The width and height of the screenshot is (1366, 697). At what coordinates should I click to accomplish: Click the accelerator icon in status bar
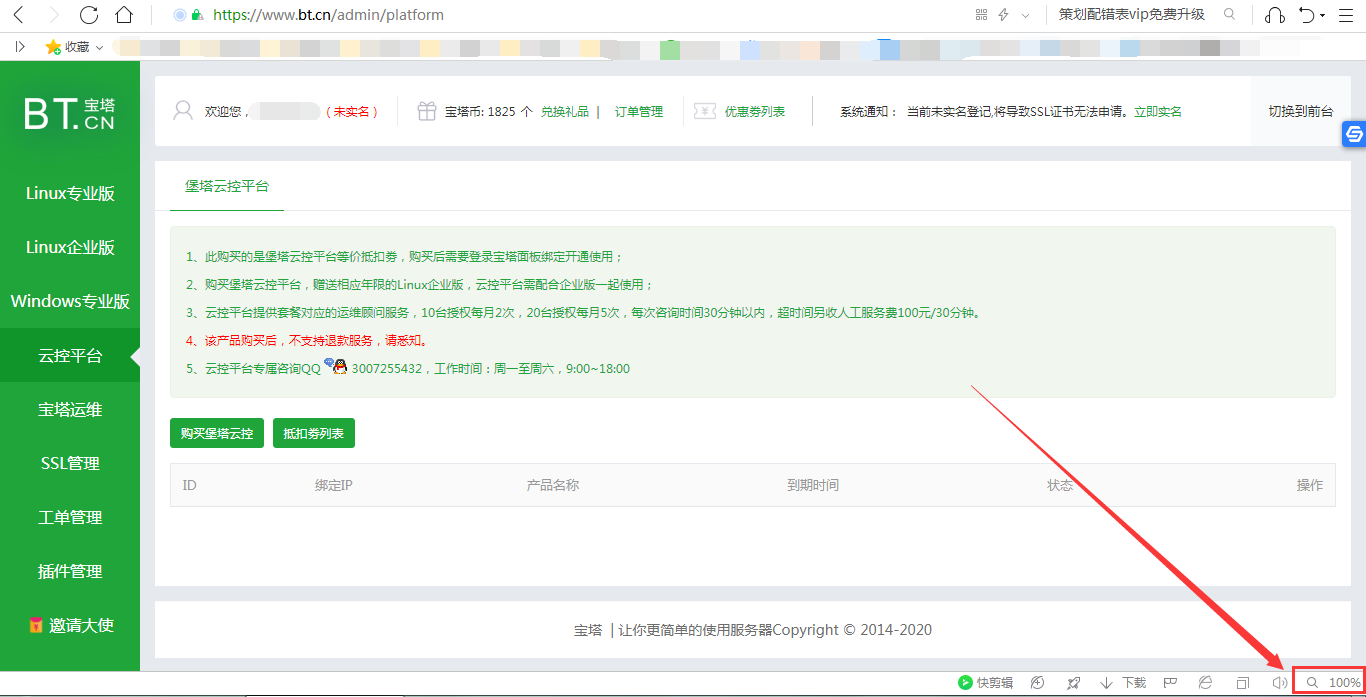[1038, 683]
